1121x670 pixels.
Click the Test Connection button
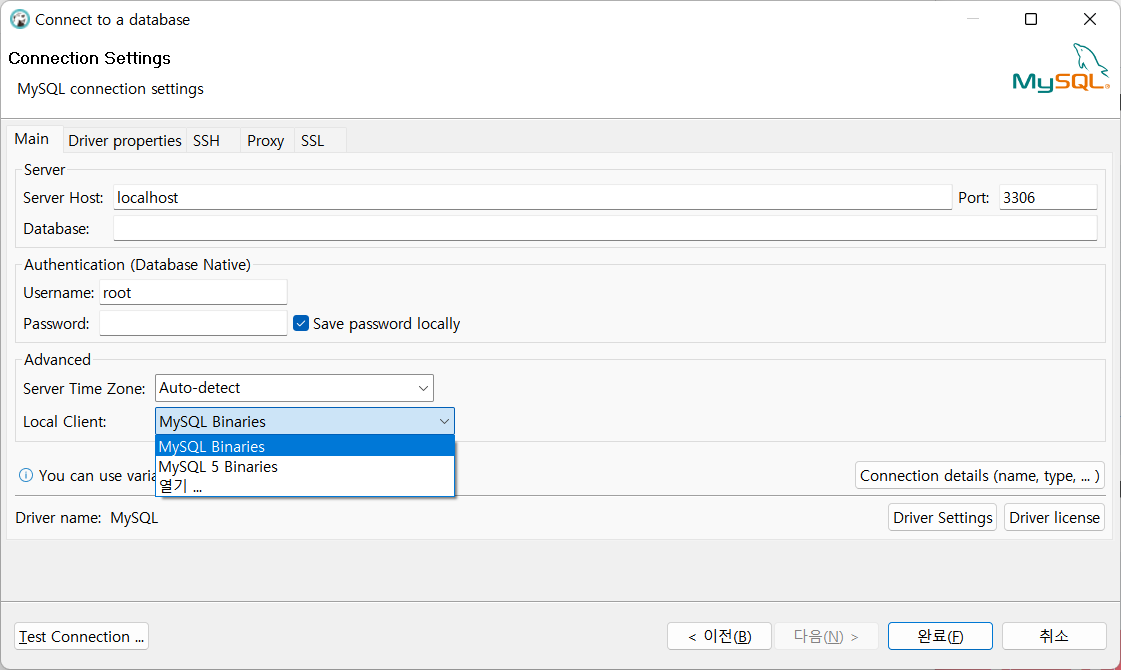pos(82,636)
